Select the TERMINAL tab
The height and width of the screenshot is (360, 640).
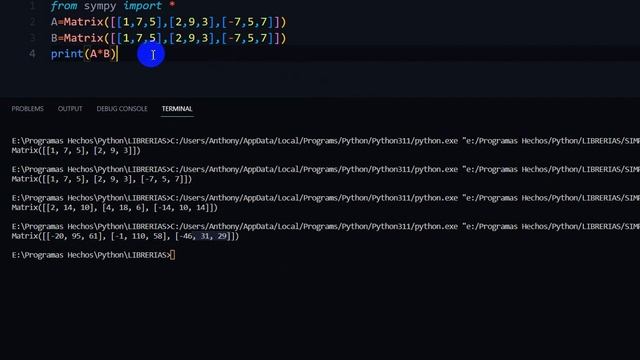177,109
